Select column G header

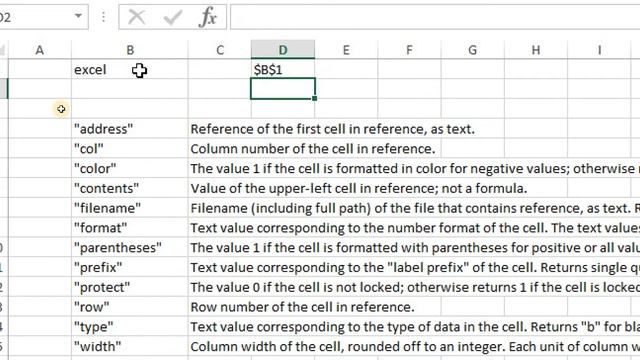(473, 50)
